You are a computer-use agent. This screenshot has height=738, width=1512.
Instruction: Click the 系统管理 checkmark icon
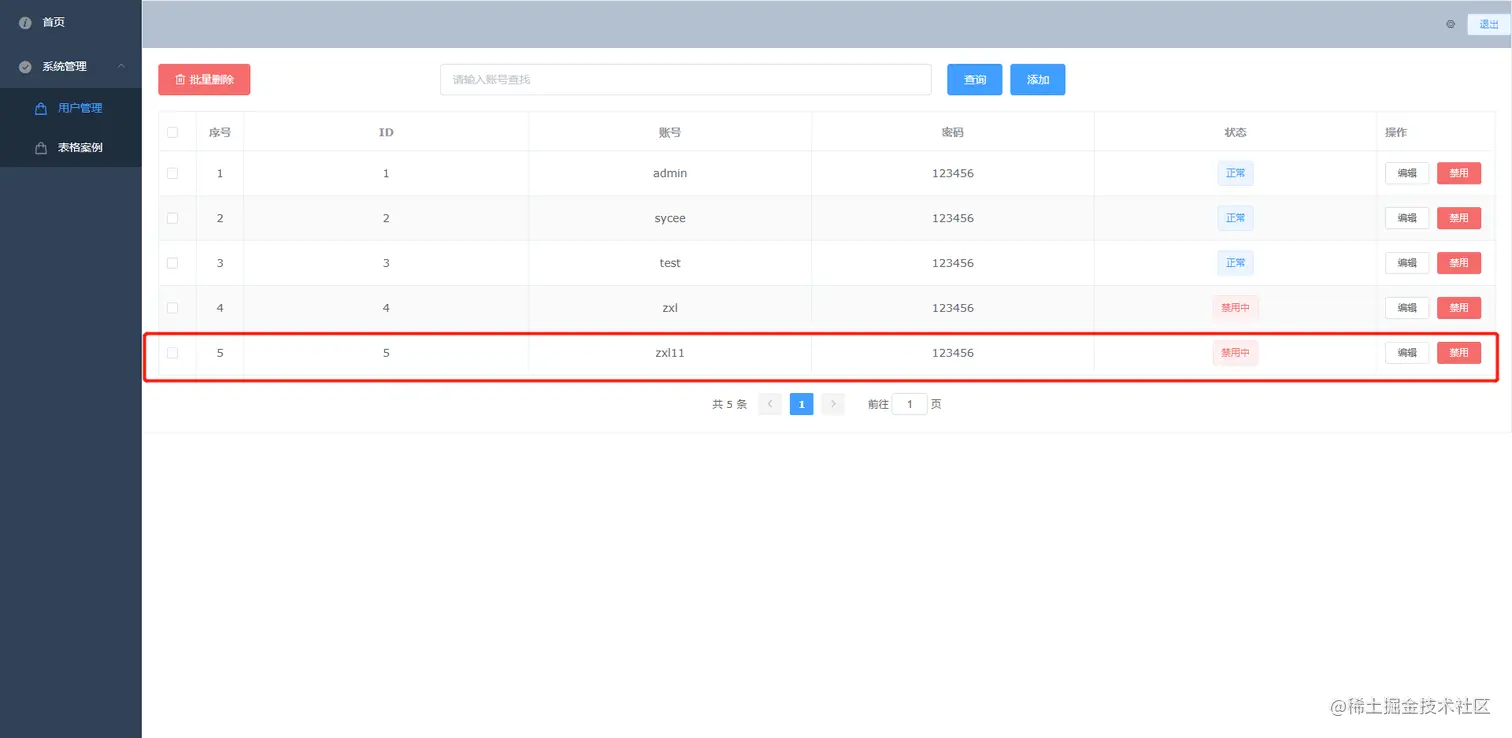[x=25, y=67]
